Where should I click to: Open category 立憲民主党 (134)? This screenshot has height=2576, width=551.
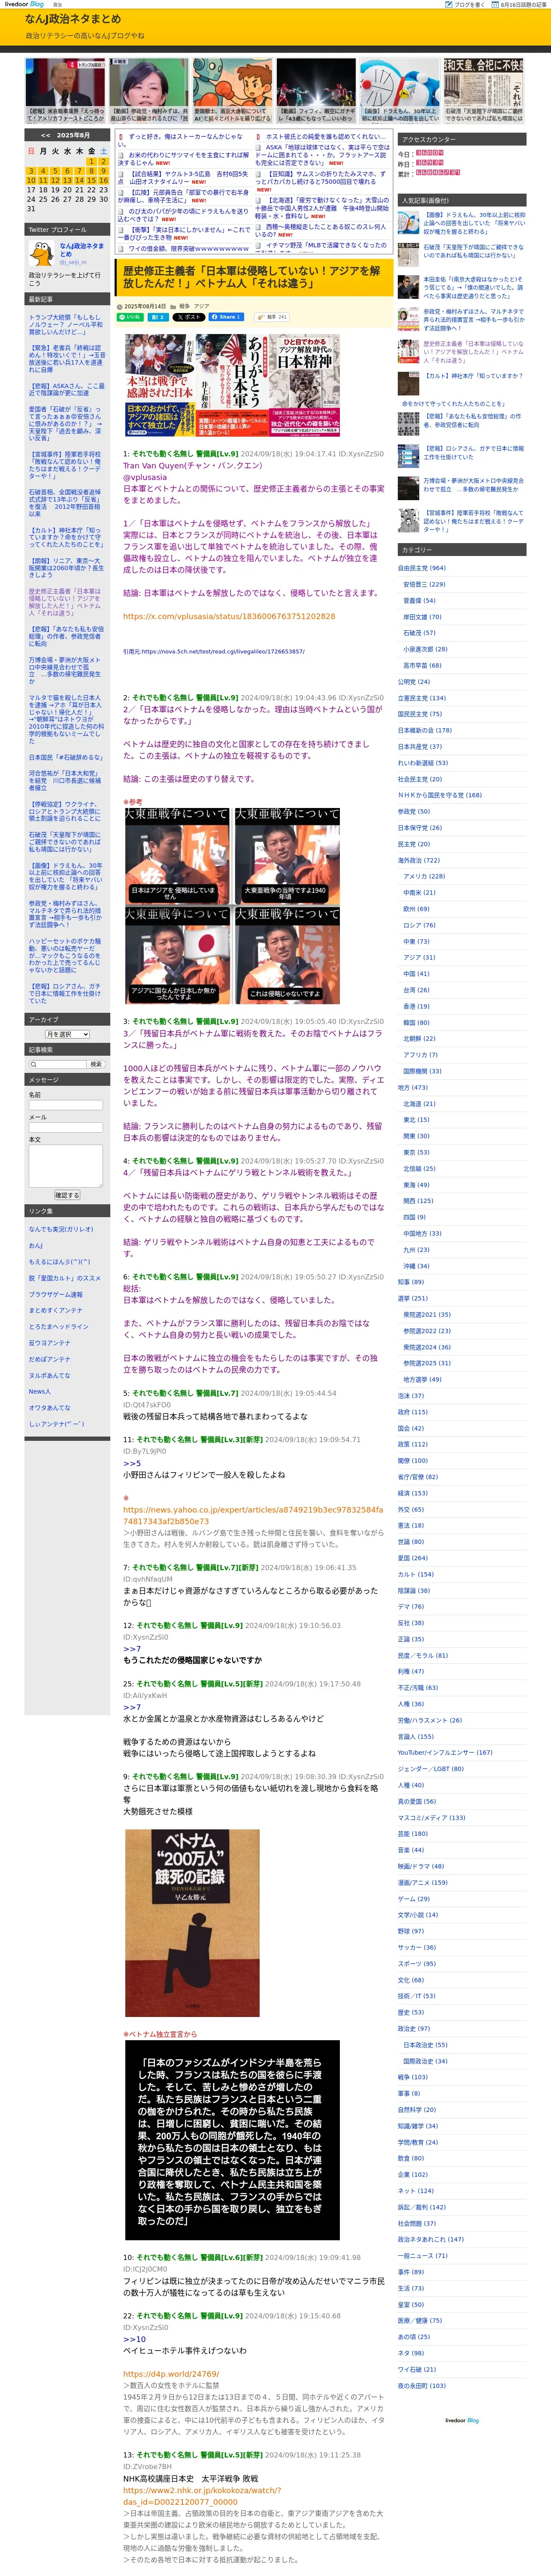[x=422, y=698]
